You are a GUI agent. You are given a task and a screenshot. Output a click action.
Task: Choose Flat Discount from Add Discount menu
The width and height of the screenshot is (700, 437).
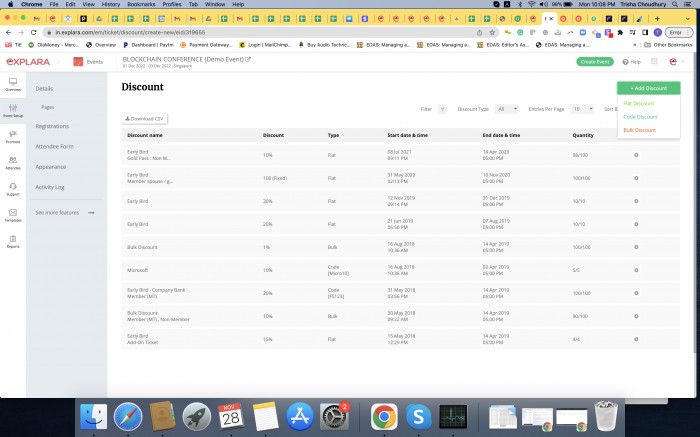point(638,104)
